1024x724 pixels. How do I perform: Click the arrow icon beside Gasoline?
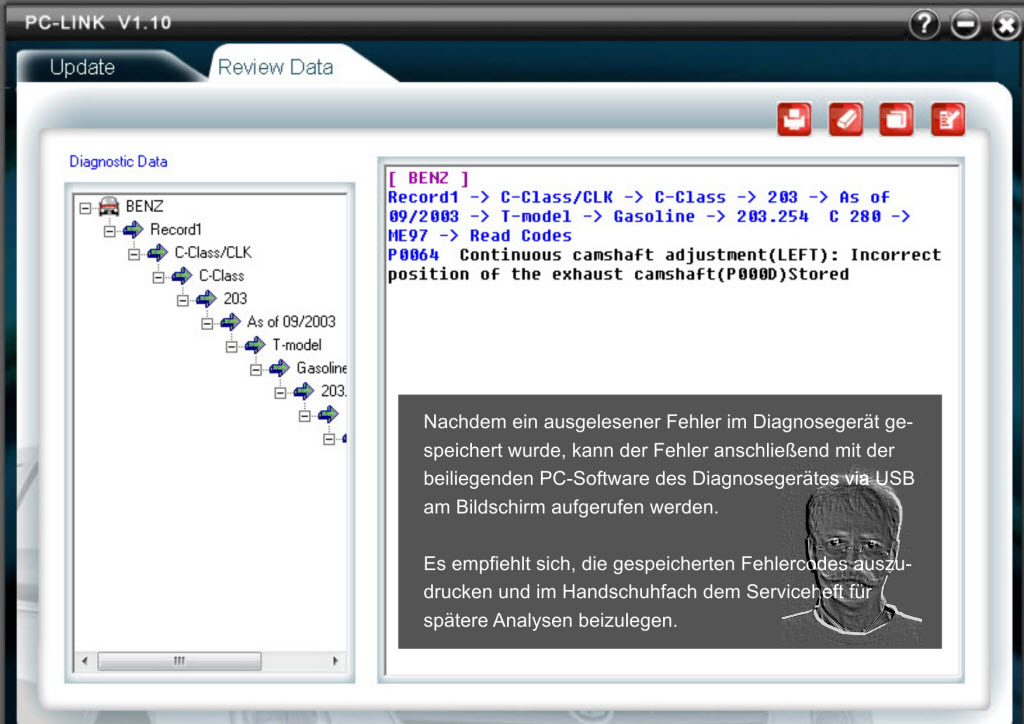point(279,368)
